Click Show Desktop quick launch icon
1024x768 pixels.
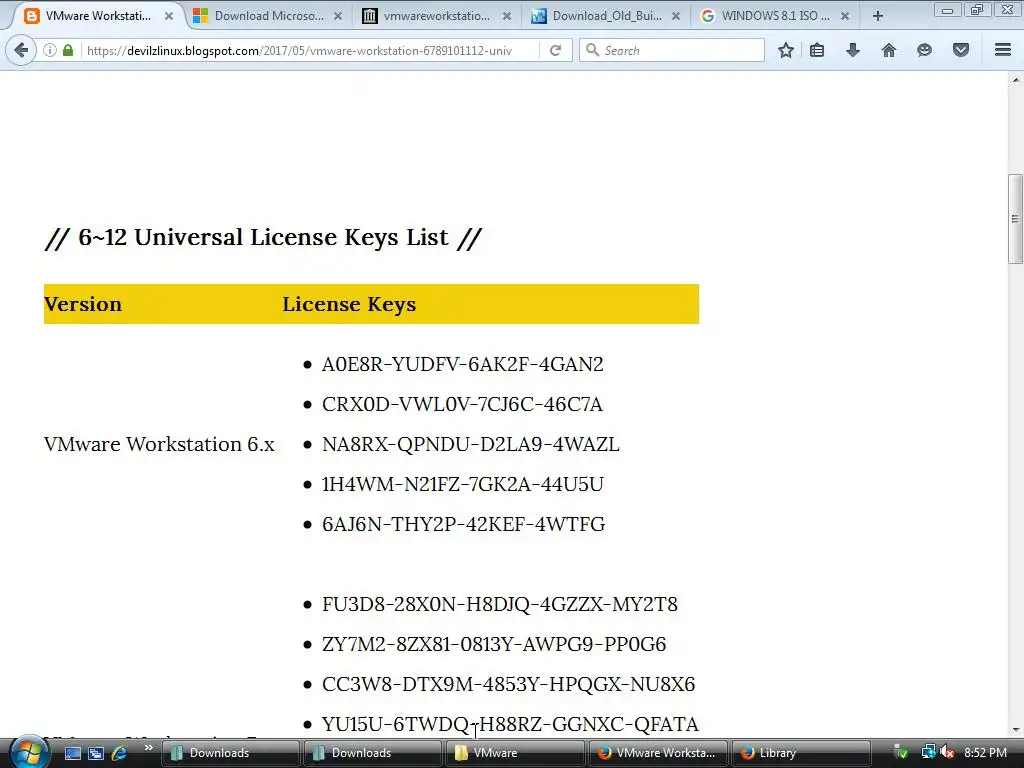coord(72,754)
